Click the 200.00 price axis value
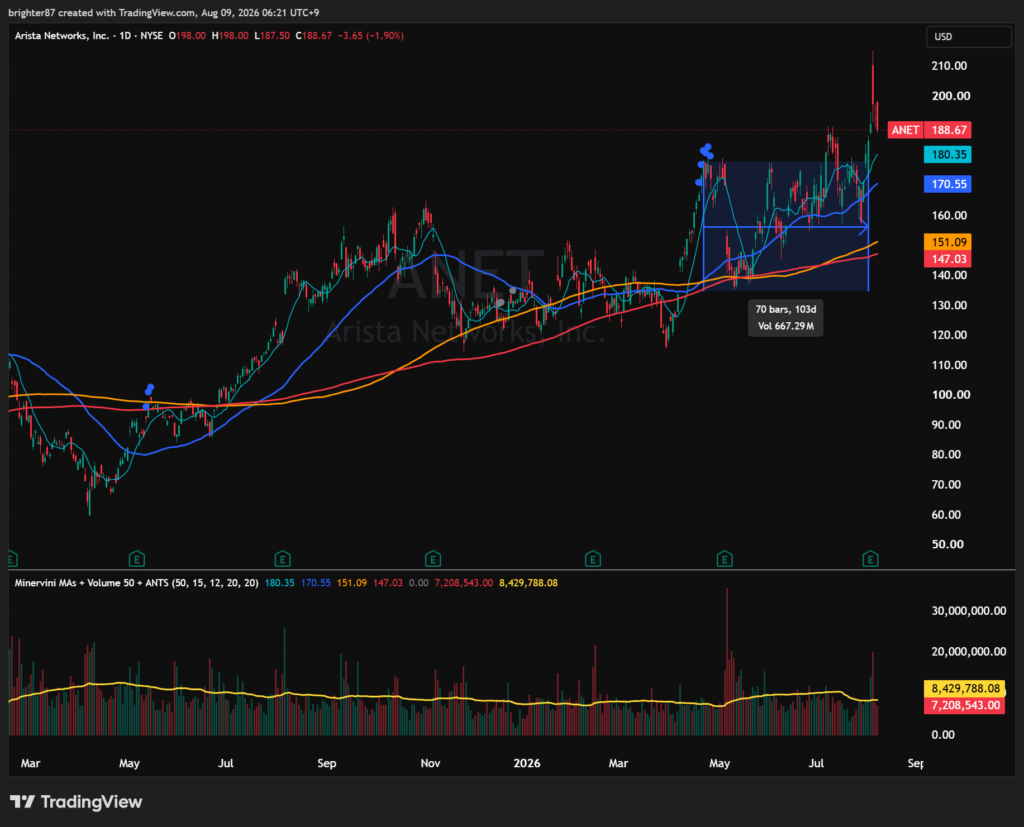The image size is (1024, 827). click(950, 96)
